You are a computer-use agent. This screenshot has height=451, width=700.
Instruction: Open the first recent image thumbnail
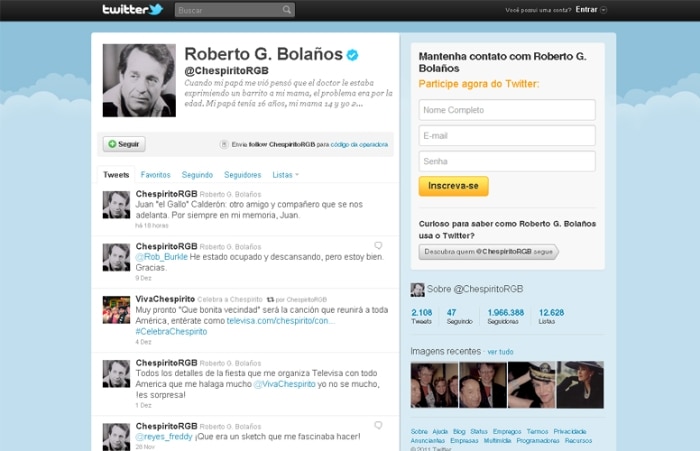[434, 385]
